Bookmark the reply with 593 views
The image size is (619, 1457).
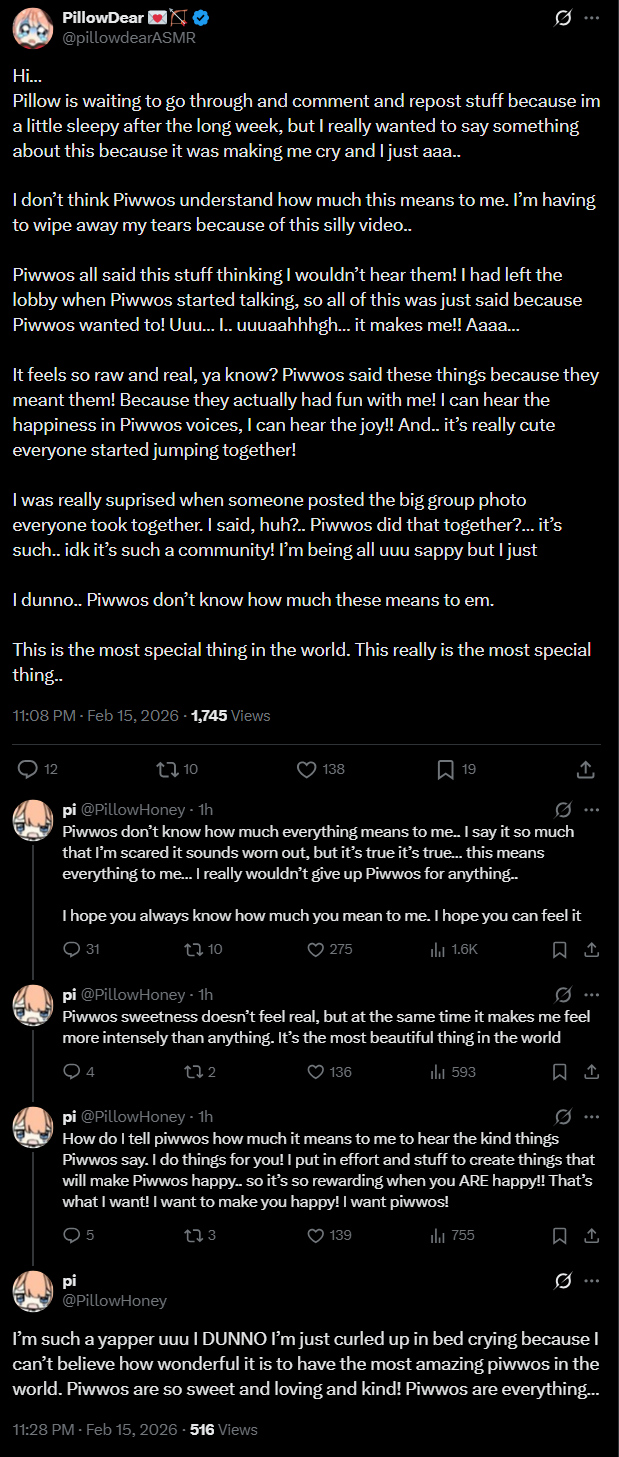click(561, 1071)
